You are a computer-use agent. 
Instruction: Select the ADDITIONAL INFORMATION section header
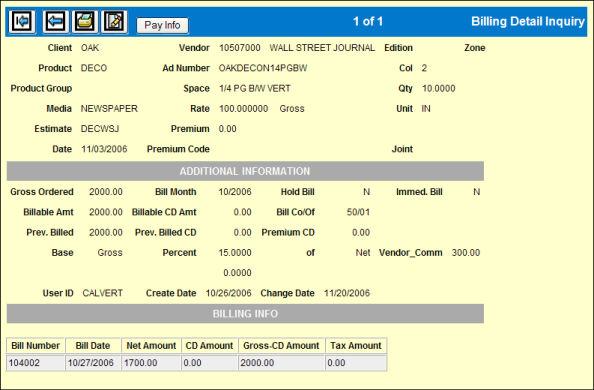click(245, 171)
